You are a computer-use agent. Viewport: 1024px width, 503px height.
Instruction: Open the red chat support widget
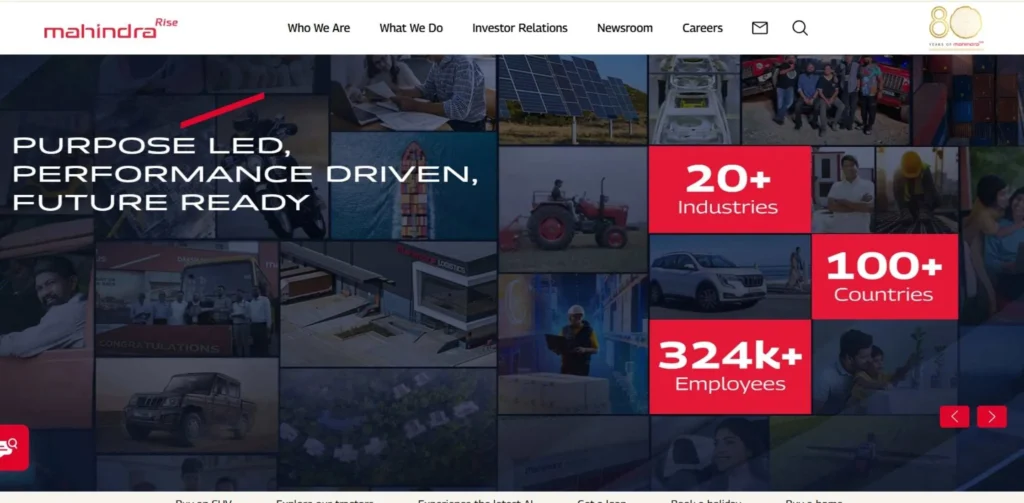14,446
